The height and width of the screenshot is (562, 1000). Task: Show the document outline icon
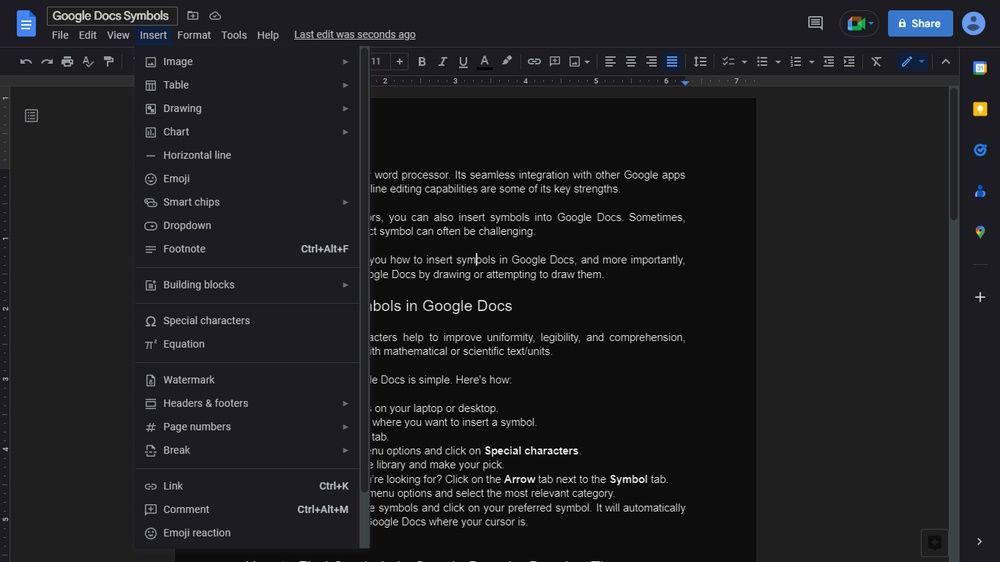pyautogui.click(x=31, y=115)
